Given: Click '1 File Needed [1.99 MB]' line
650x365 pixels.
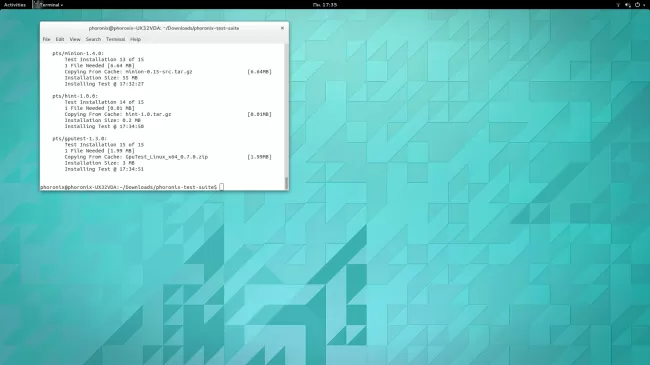Looking at the screenshot, I should click(99, 151).
